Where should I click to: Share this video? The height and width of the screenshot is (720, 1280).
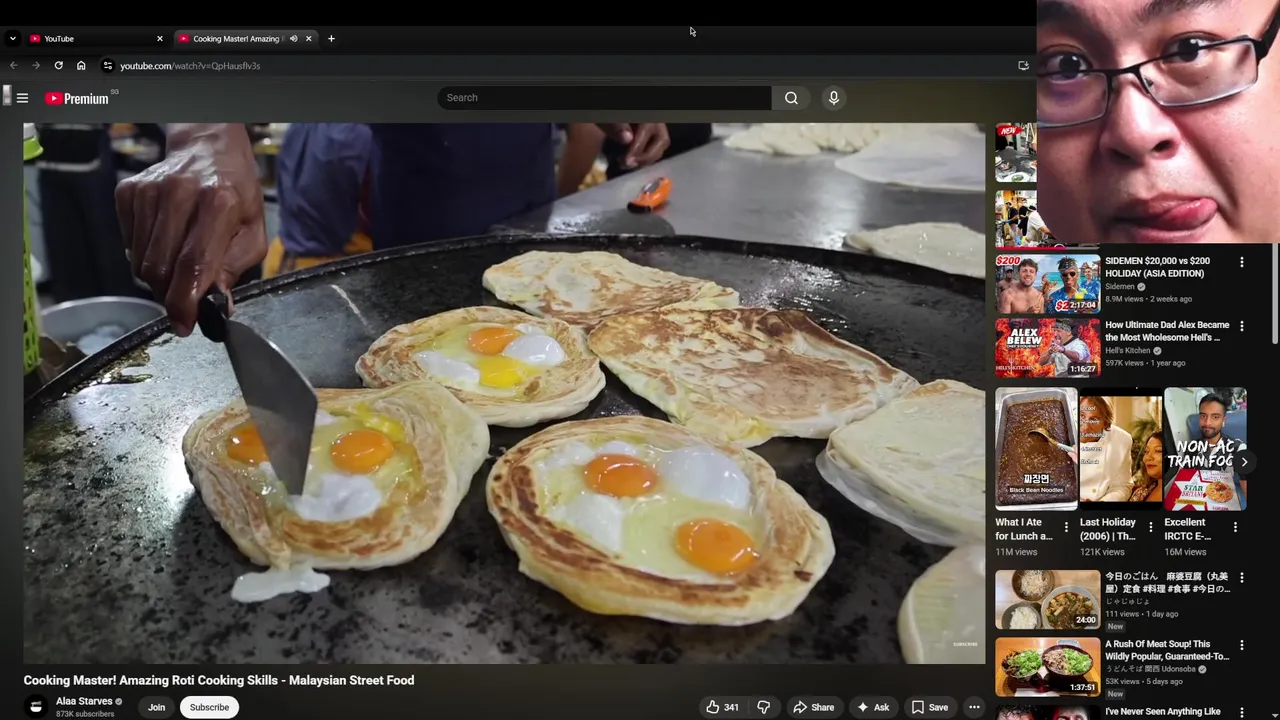813,707
